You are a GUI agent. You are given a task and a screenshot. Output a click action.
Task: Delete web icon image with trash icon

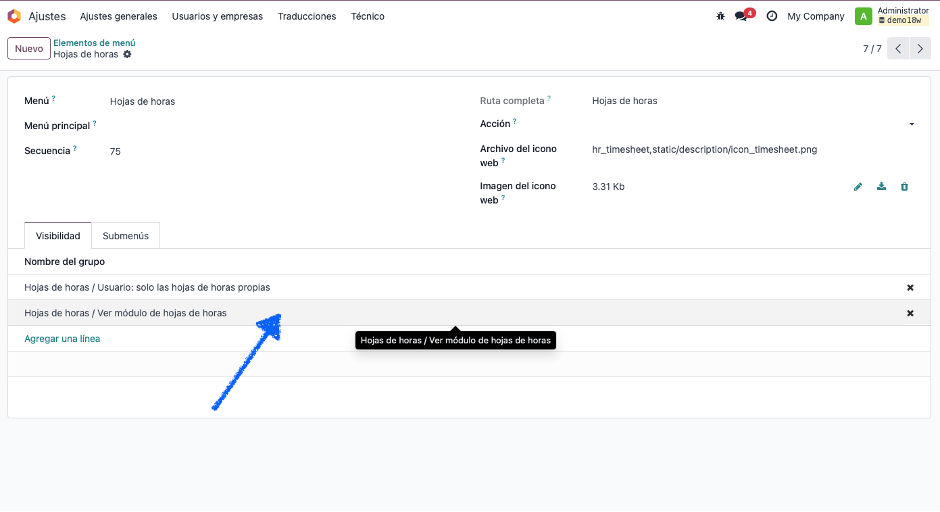coord(904,186)
